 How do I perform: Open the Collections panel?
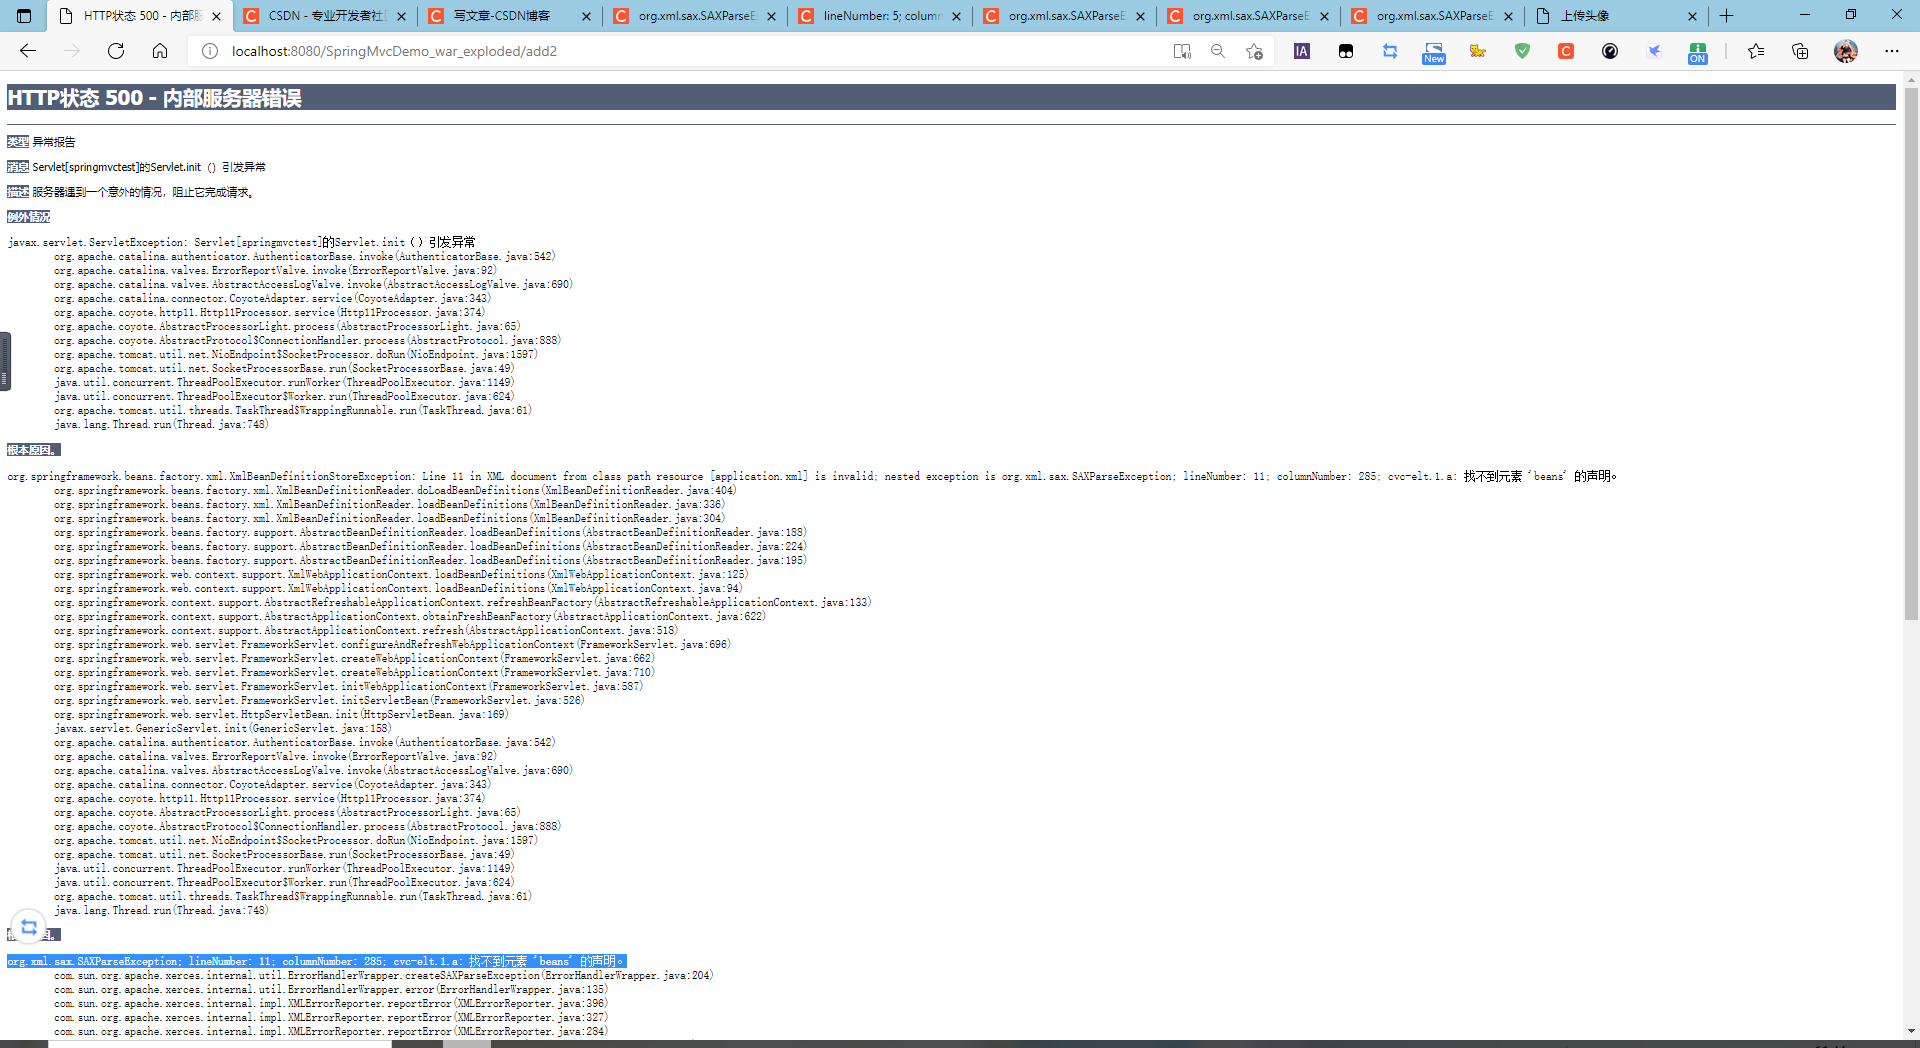pos(1801,51)
